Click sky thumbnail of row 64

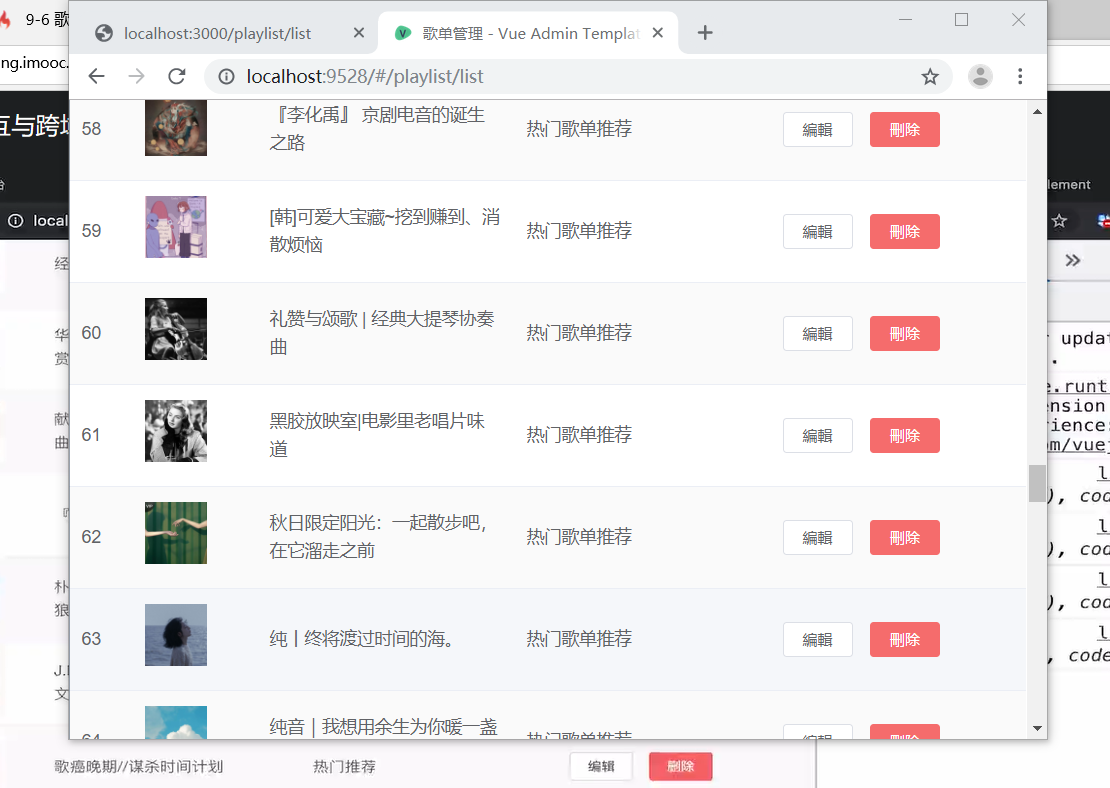[x=176, y=722]
